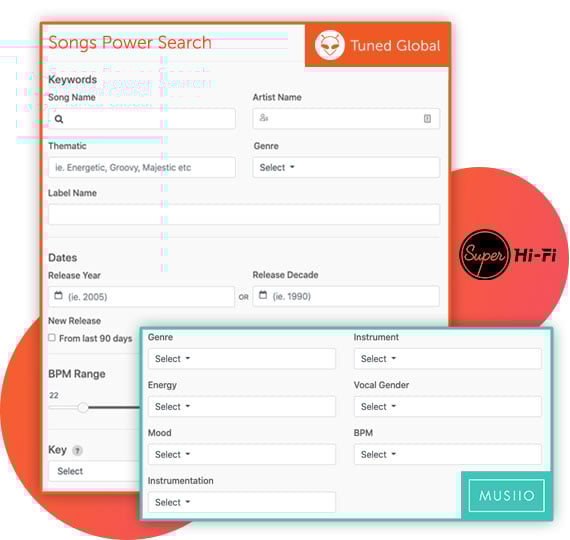The image size is (570, 540).
Task: Click the BPM Range slider handle
Action: point(83,408)
